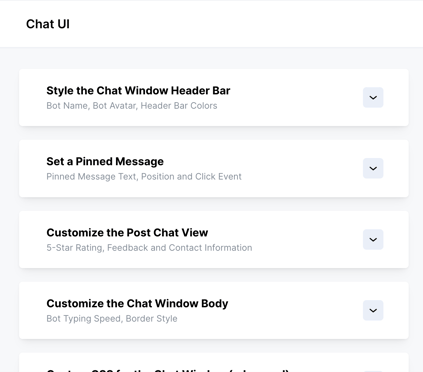
Task: Click empty space inside the Post Chat View card
Action: pyautogui.click(x=300, y=239)
